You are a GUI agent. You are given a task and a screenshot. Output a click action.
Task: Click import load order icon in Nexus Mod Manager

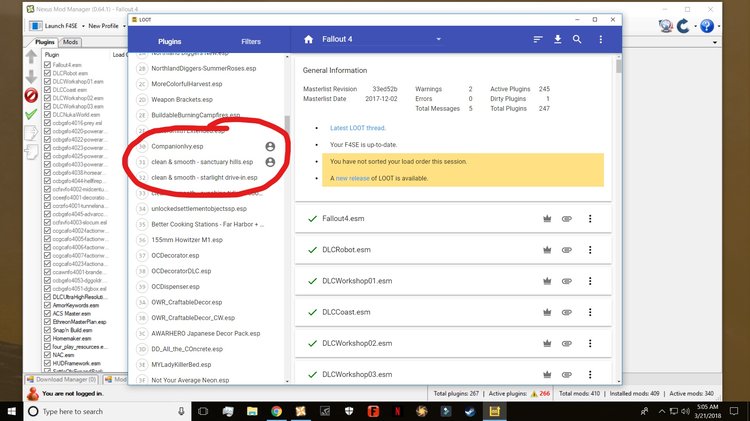coord(31,152)
